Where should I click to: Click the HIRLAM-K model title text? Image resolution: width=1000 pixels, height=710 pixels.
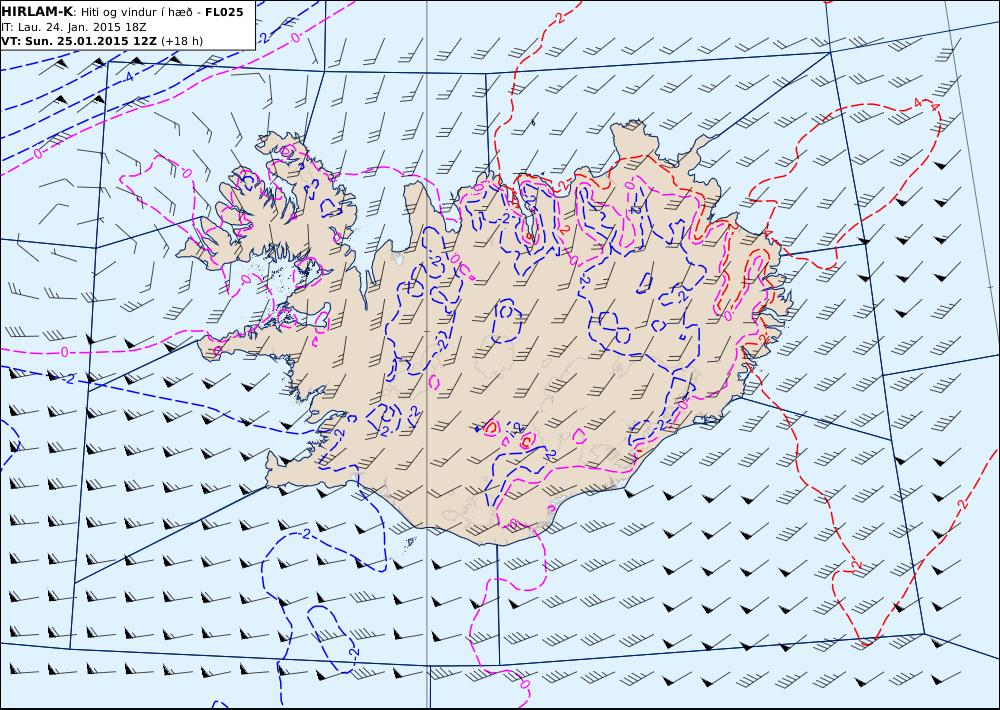coord(38,12)
